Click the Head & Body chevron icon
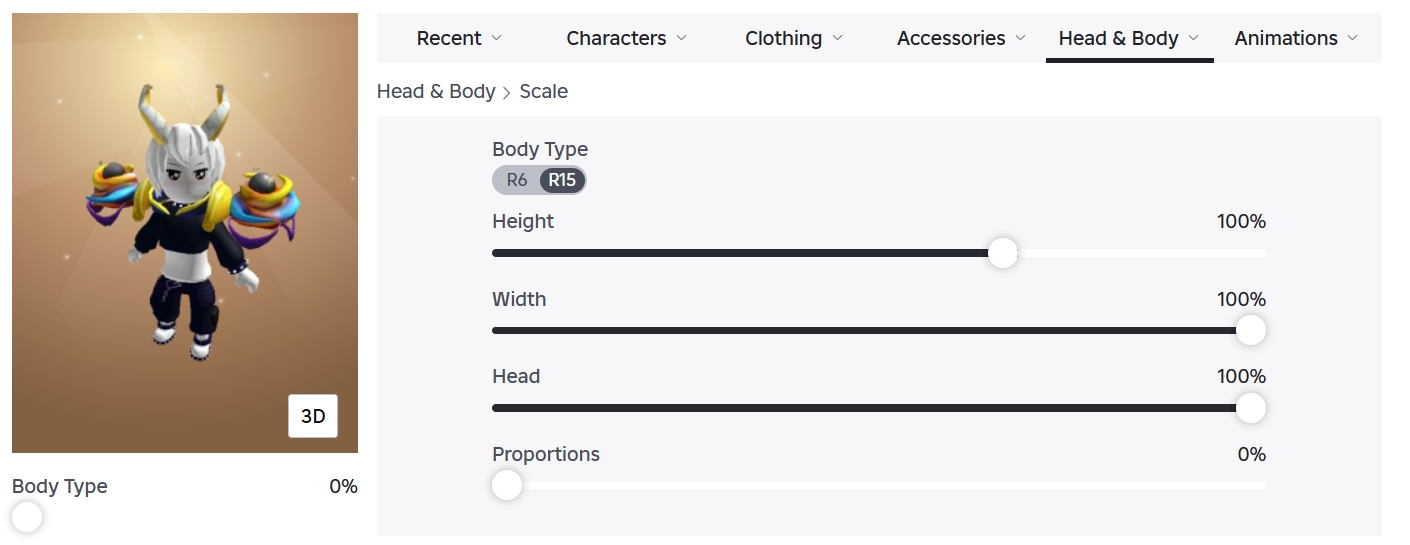Screen dimensions: 1410x545 pos(1194,38)
